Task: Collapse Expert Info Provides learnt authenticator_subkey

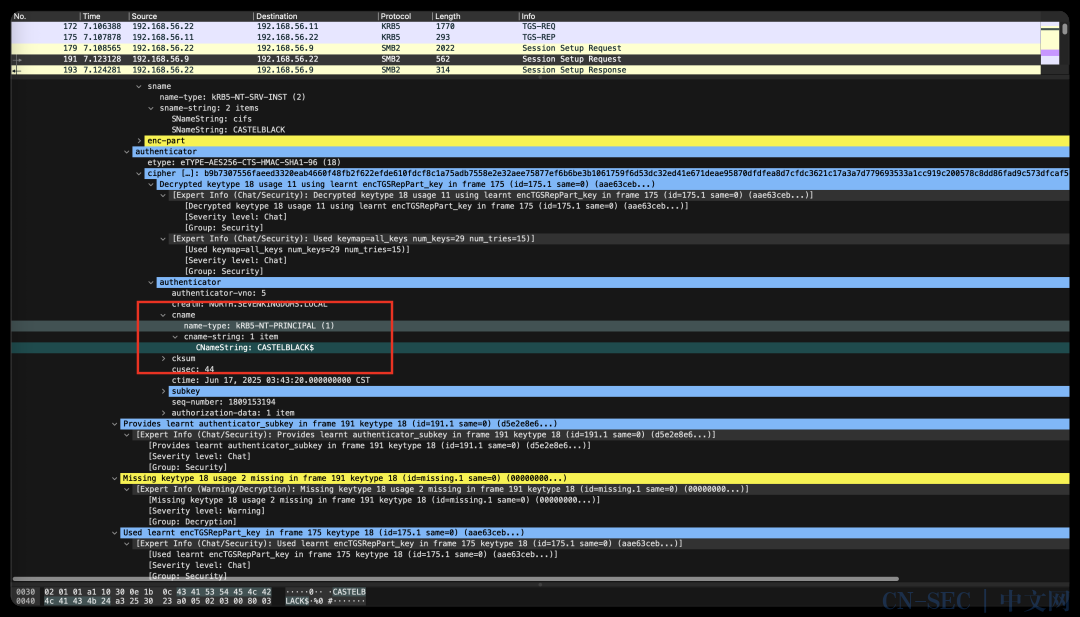Action: click(x=127, y=435)
